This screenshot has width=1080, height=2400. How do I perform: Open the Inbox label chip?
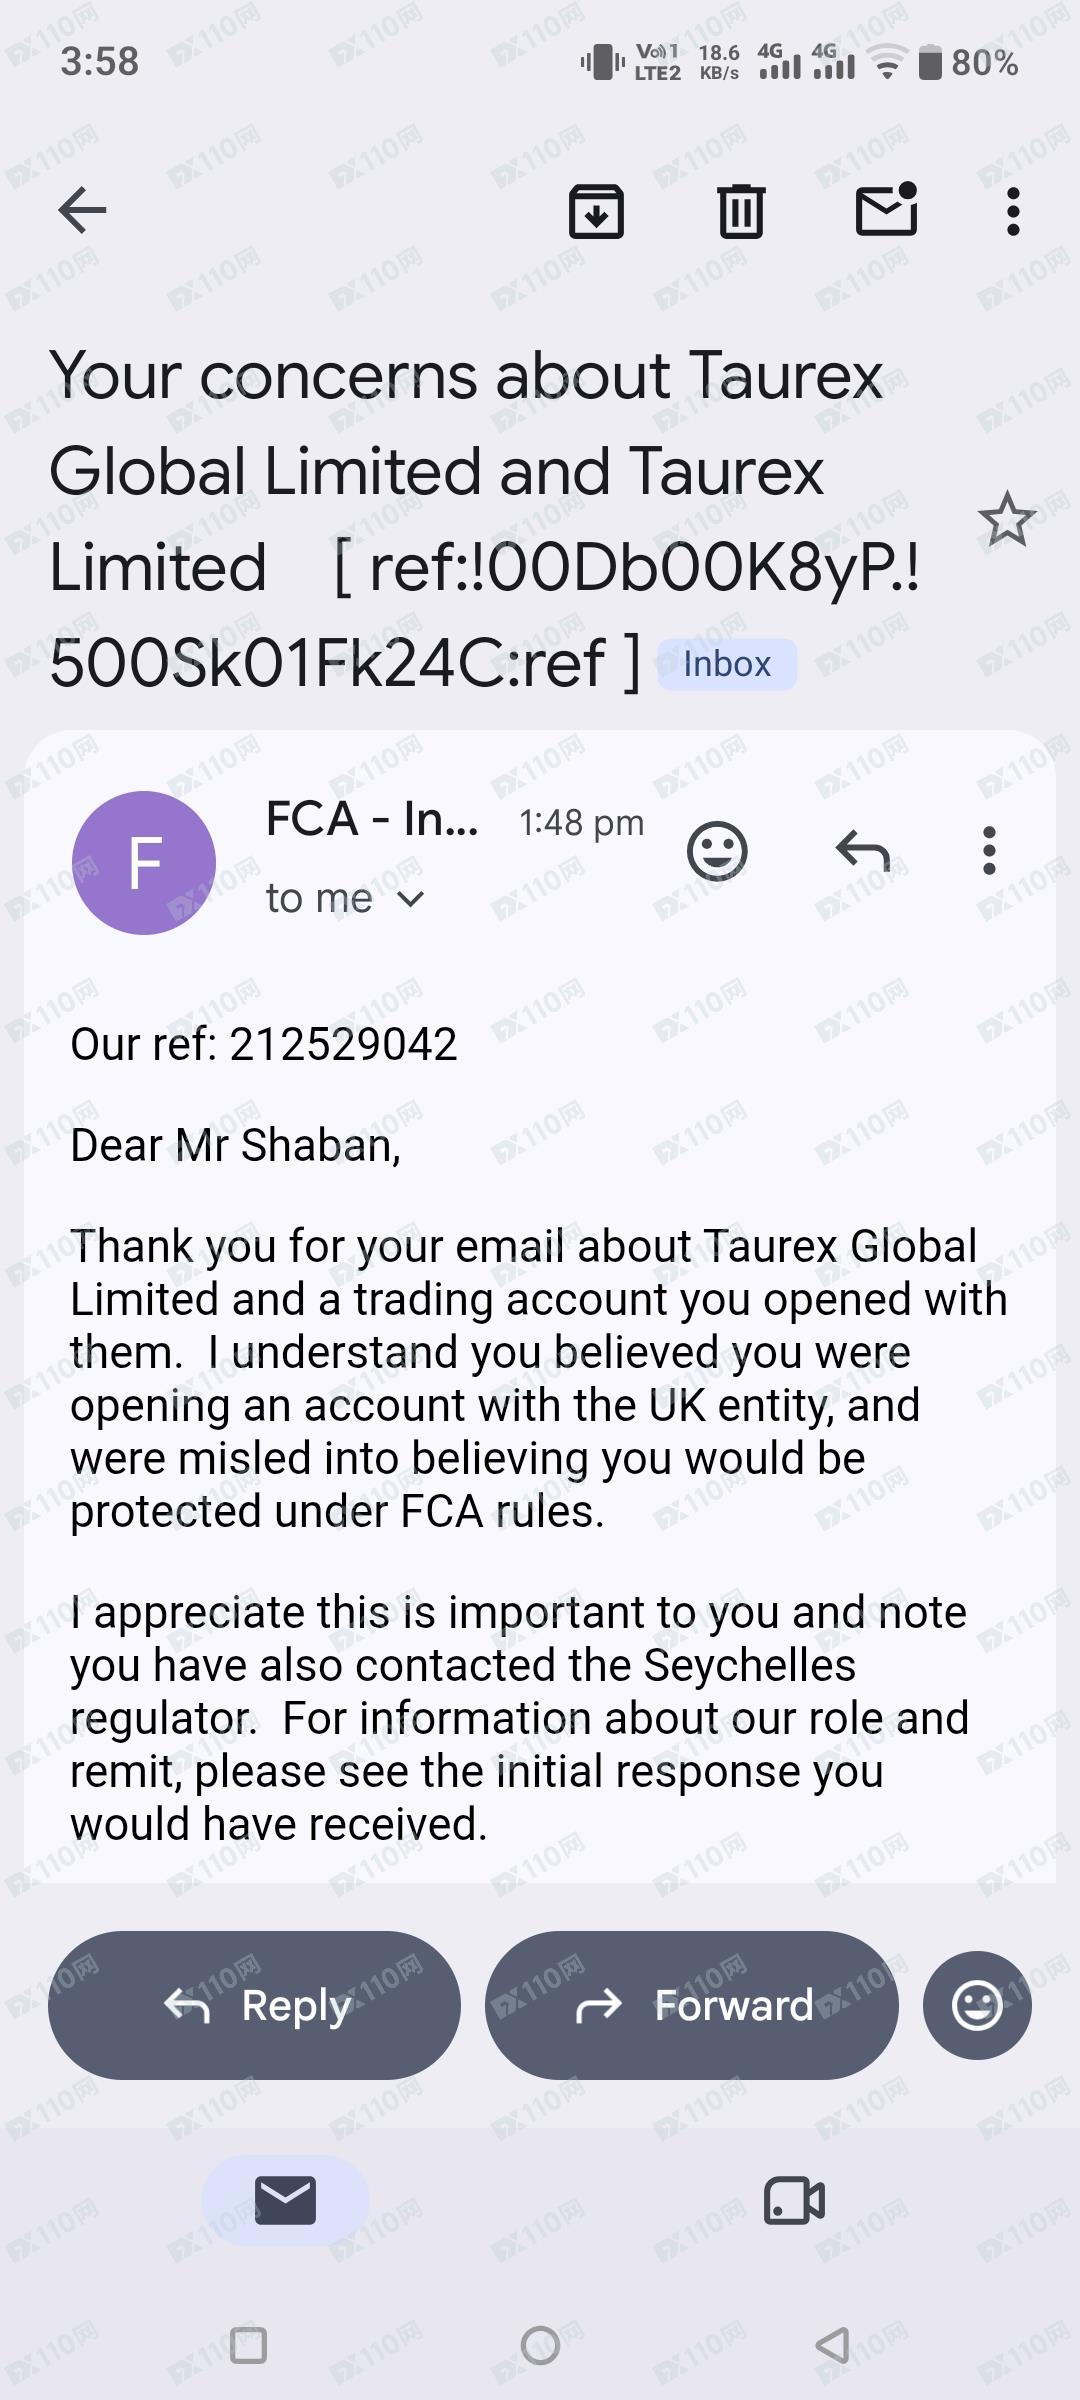pos(727,664)
